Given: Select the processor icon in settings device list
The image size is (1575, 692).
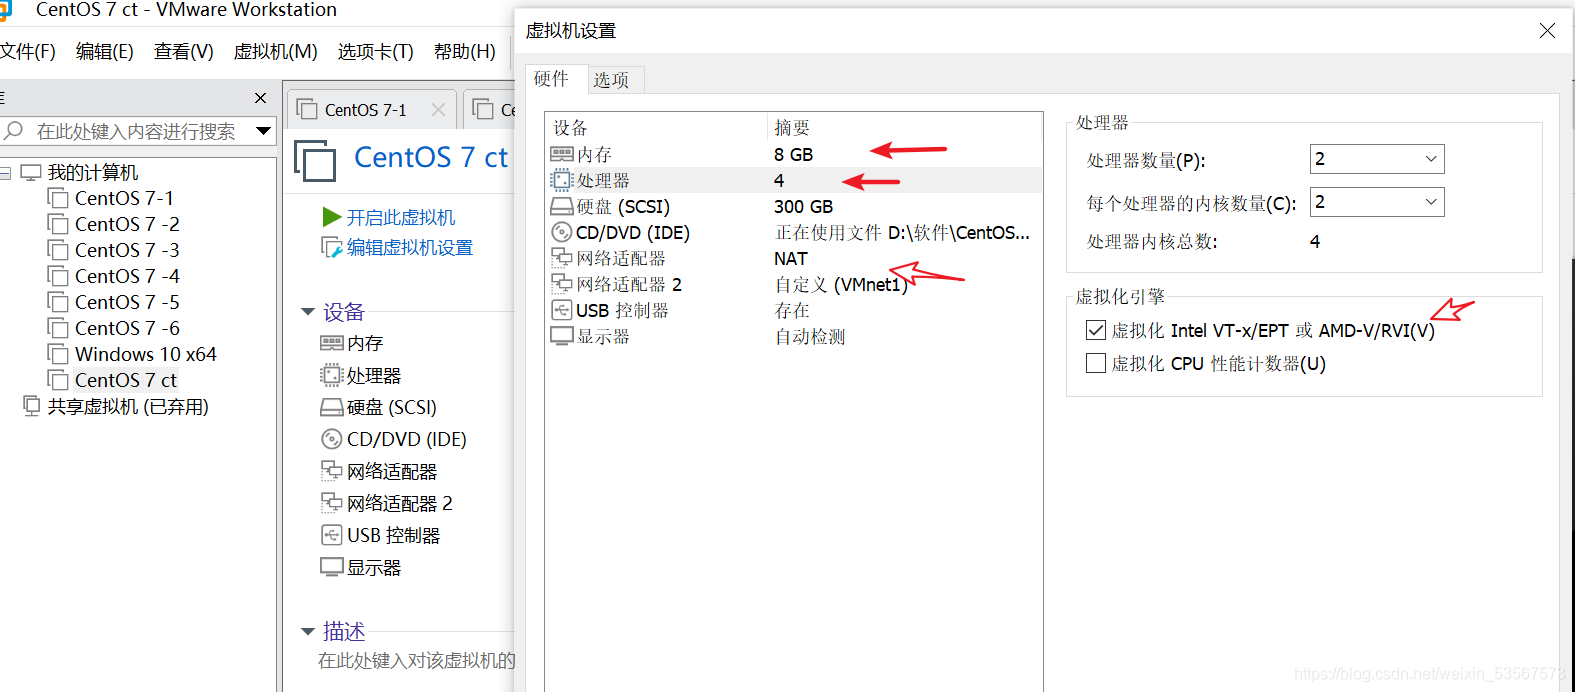Looking at the screenshot, I should [561, 180].
